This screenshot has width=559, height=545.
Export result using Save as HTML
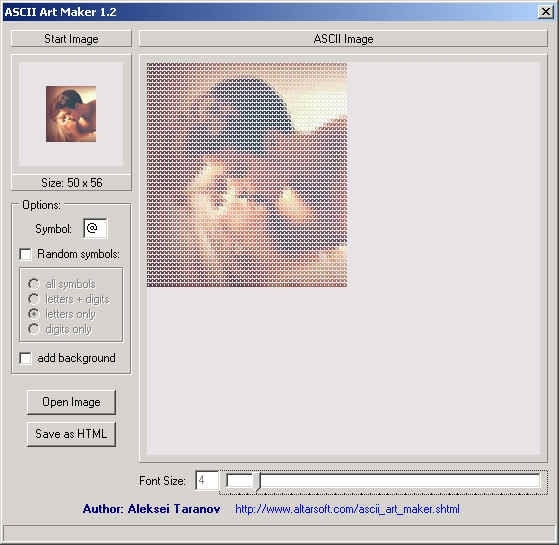click(71, 434)
